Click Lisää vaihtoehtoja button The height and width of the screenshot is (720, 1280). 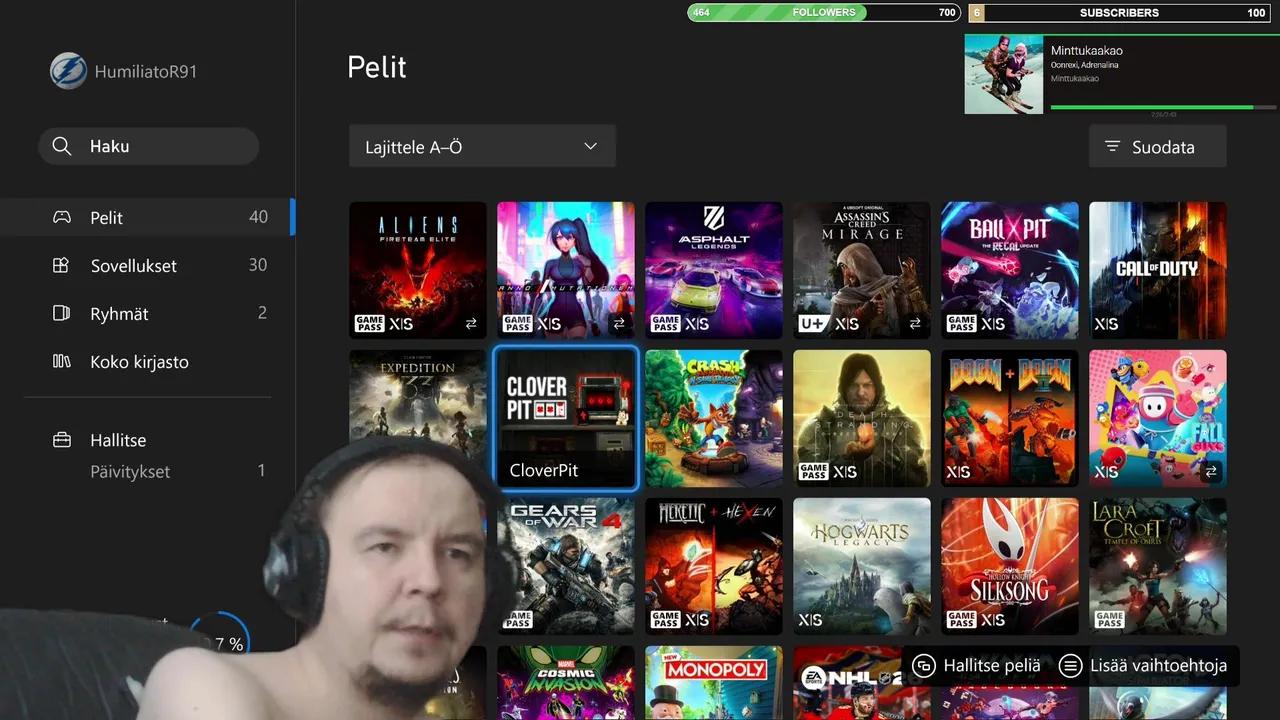coord(1143,665)
